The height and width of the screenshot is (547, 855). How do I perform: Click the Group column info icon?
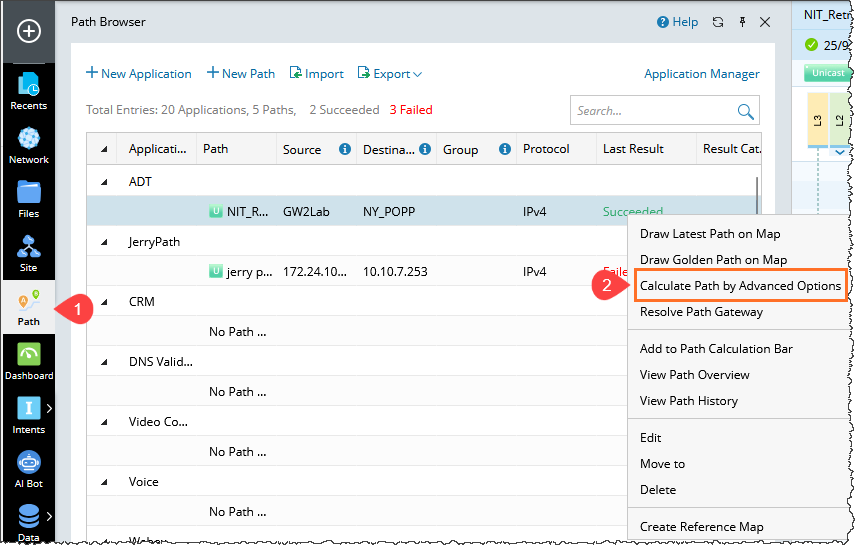(505, 149)
